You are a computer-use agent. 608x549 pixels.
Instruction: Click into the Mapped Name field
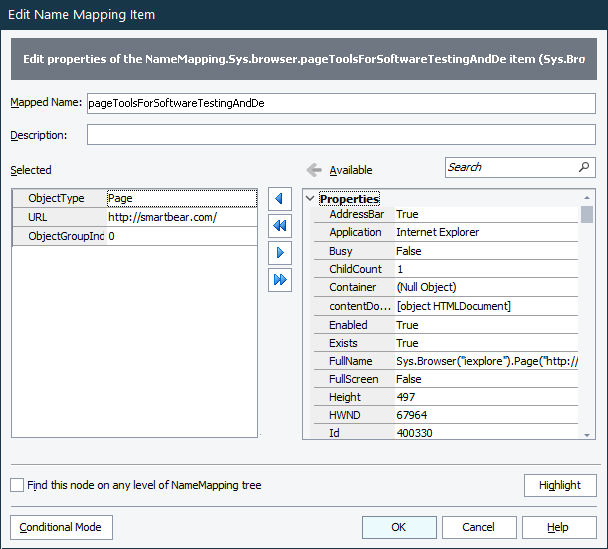coord(340,102)
